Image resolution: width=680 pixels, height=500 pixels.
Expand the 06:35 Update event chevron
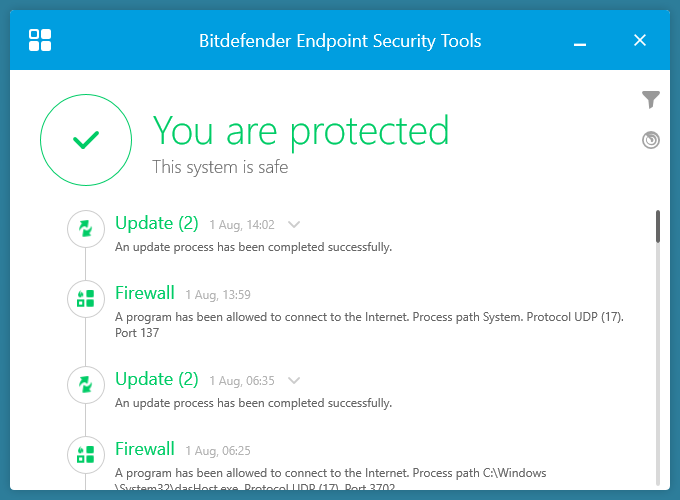(x=294, y=380)
